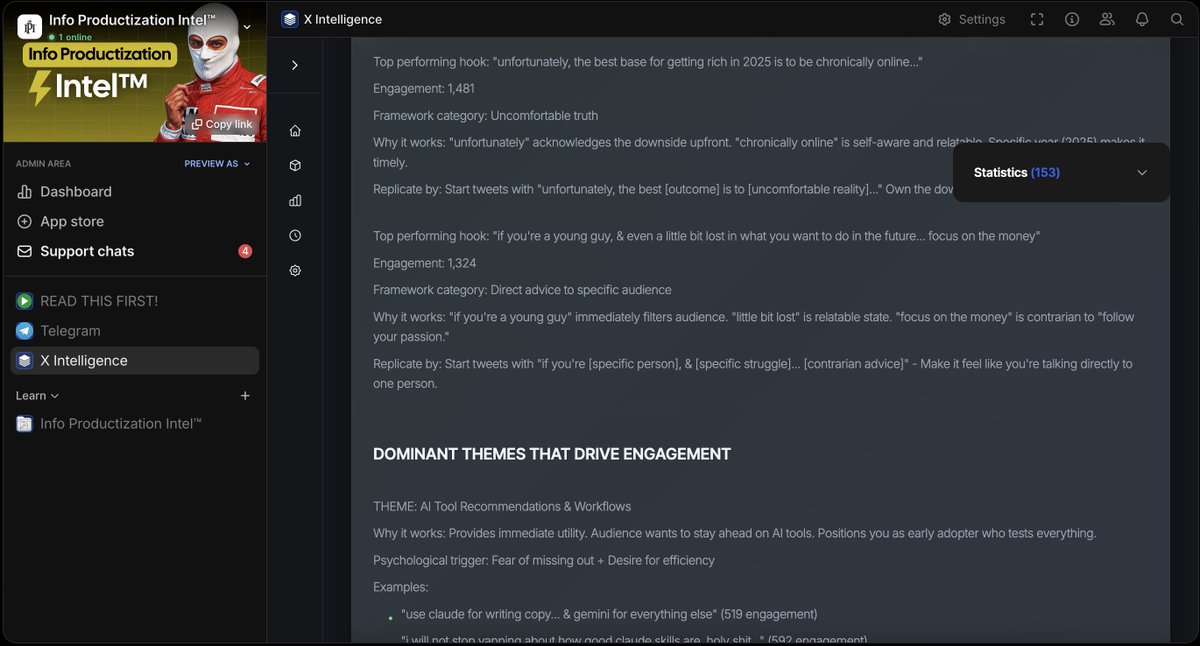
Task: Open the clock history icon in the sidebar
Action: 295,235
